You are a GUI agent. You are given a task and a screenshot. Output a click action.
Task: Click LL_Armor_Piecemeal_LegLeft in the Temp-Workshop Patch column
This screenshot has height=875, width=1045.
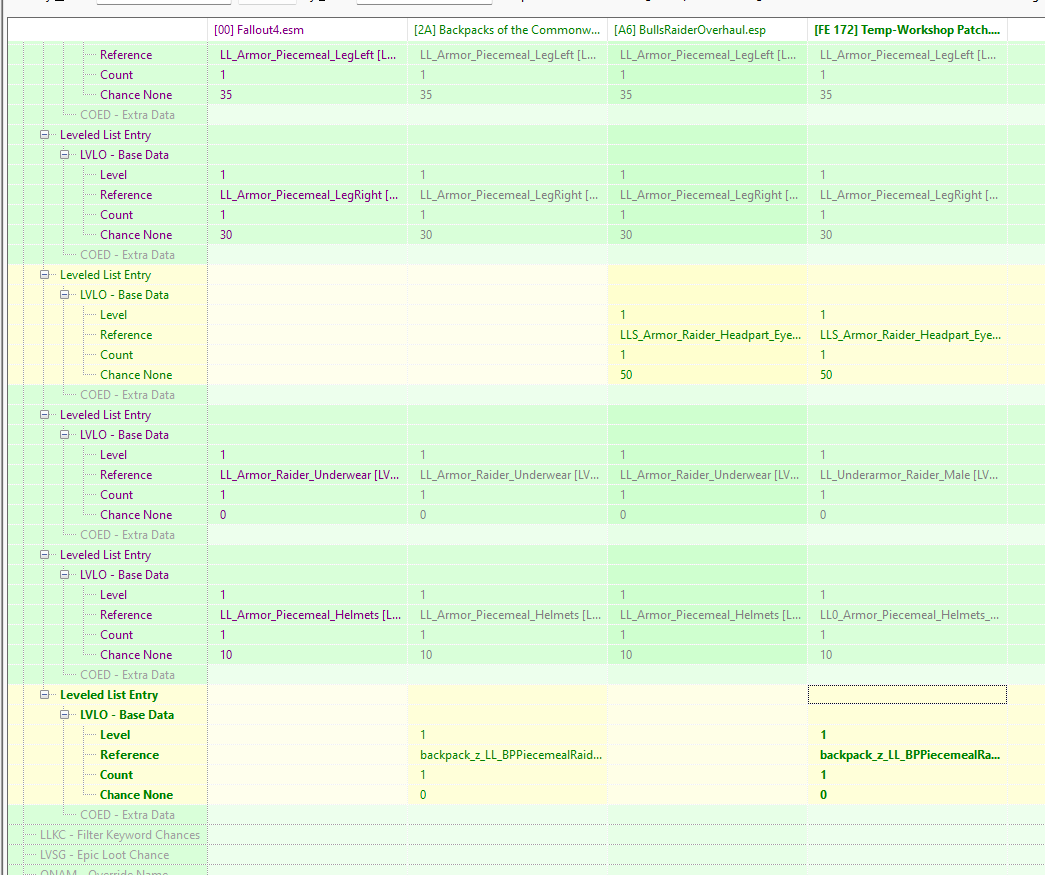tap(908, 55)
